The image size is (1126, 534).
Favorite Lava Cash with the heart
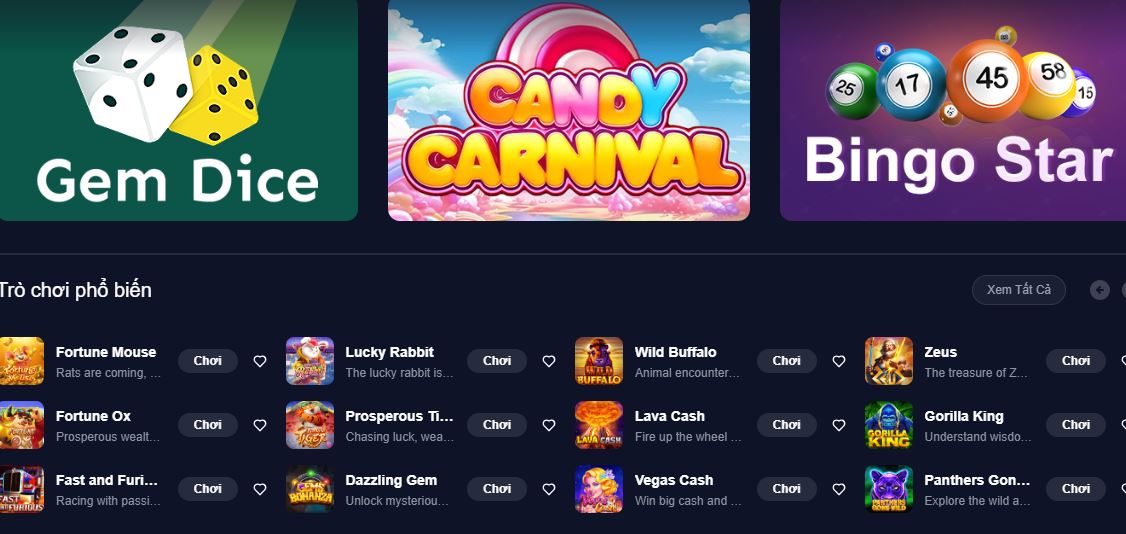pyautogui.click(x=839, y=425)
